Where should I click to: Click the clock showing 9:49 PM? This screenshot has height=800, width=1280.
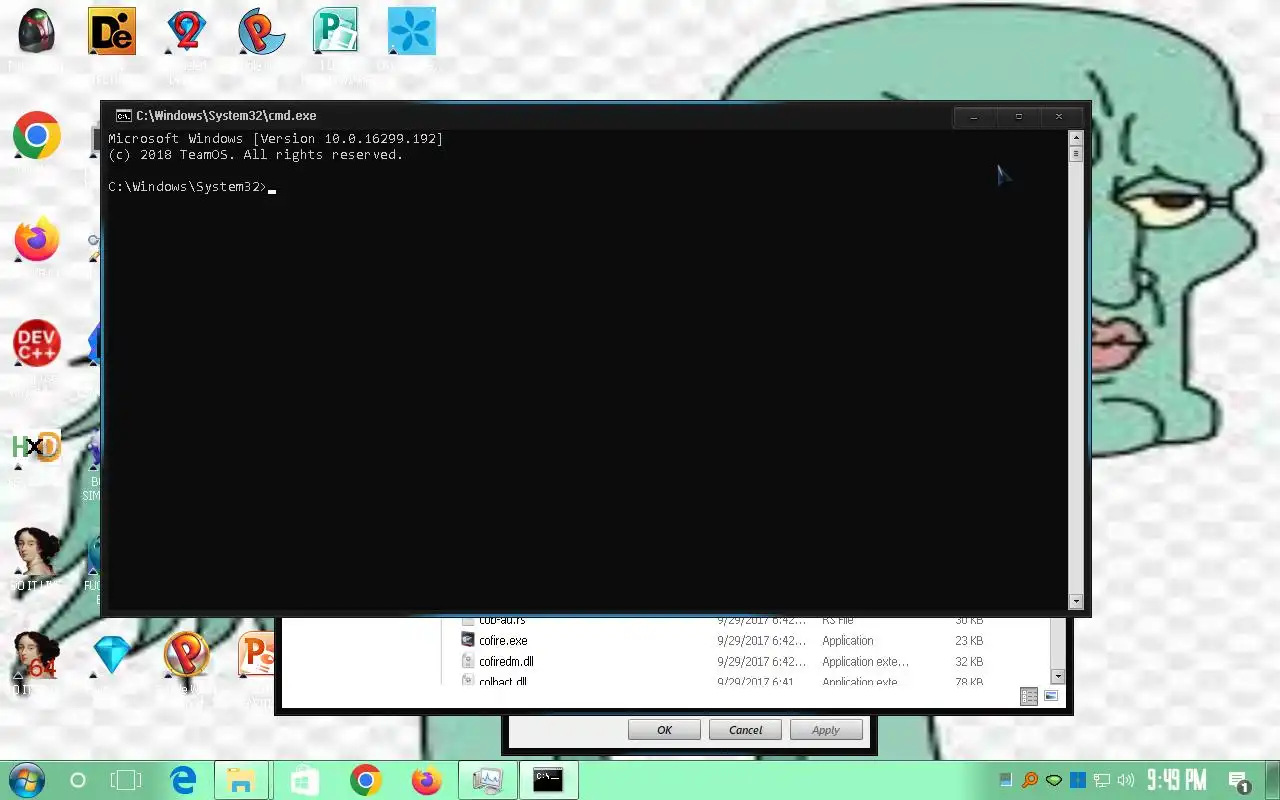[1176, 780]
